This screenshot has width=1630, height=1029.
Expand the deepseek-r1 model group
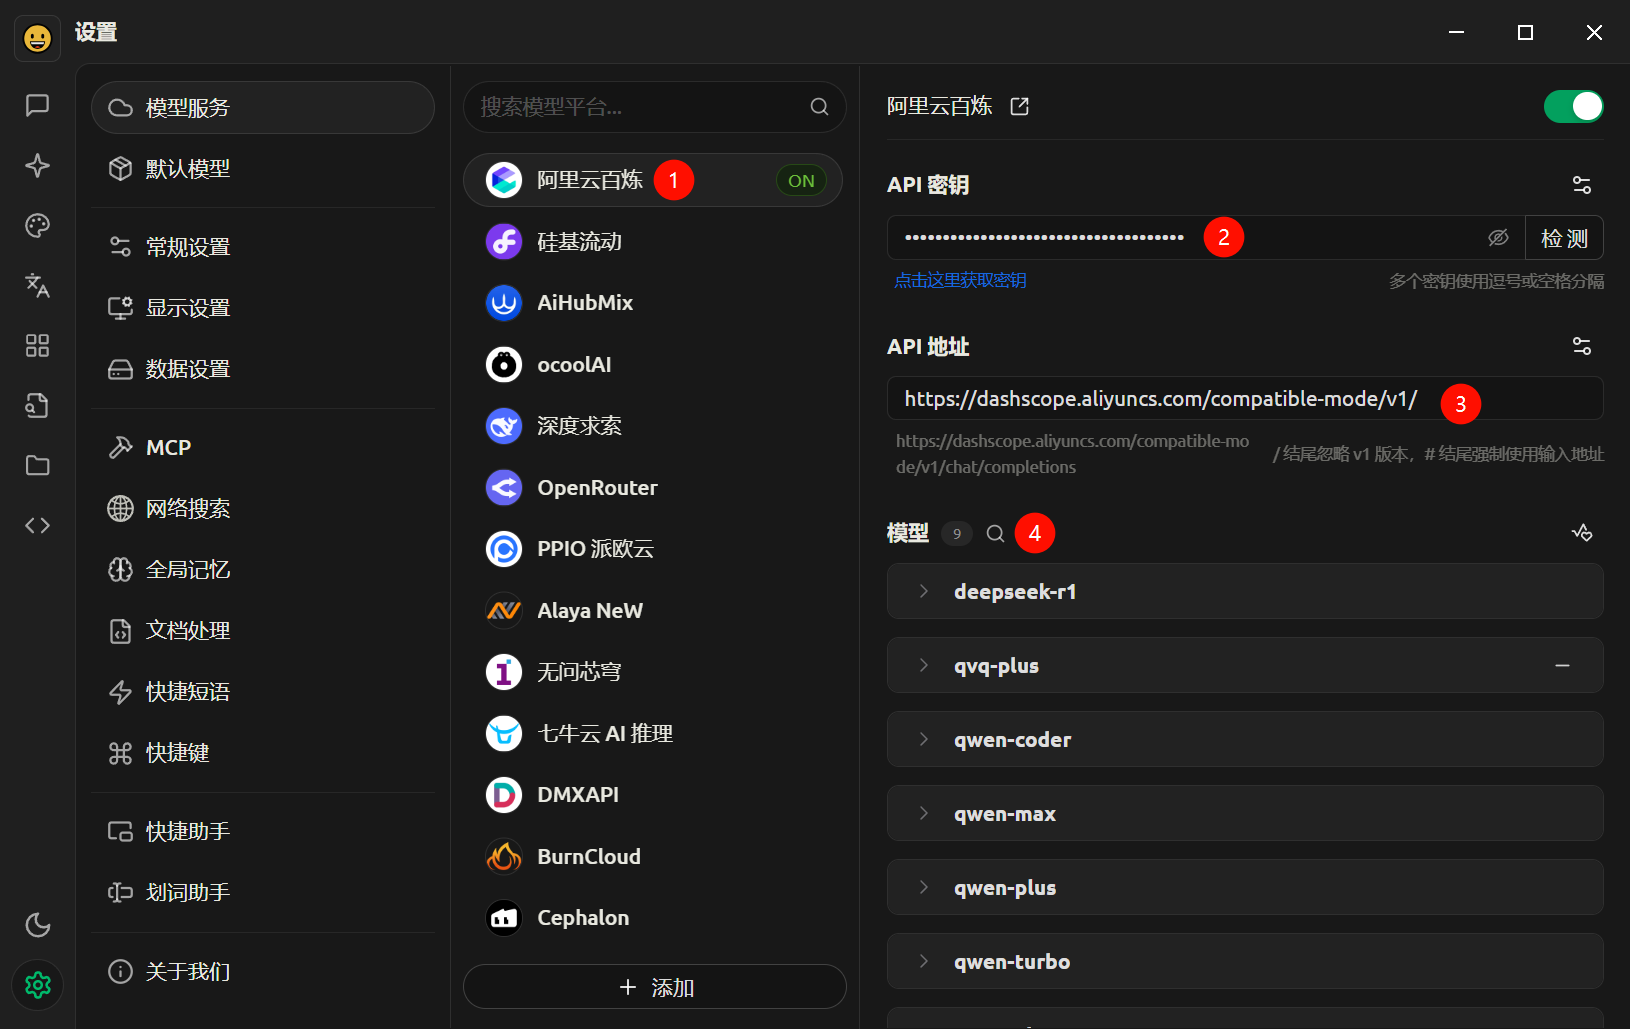[x=1245, y=591]
